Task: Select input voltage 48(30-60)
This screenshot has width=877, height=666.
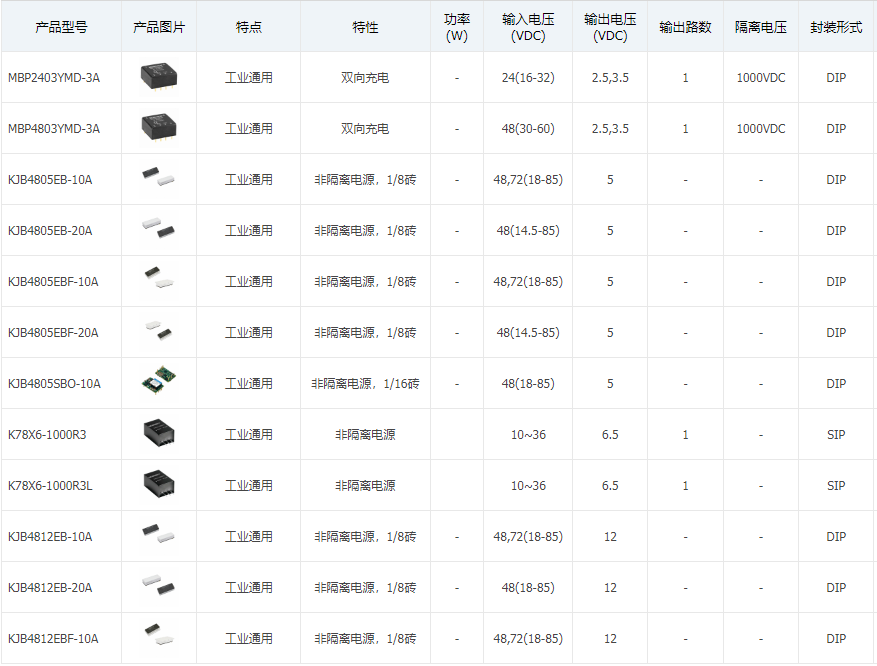Action: pos(528,129)
